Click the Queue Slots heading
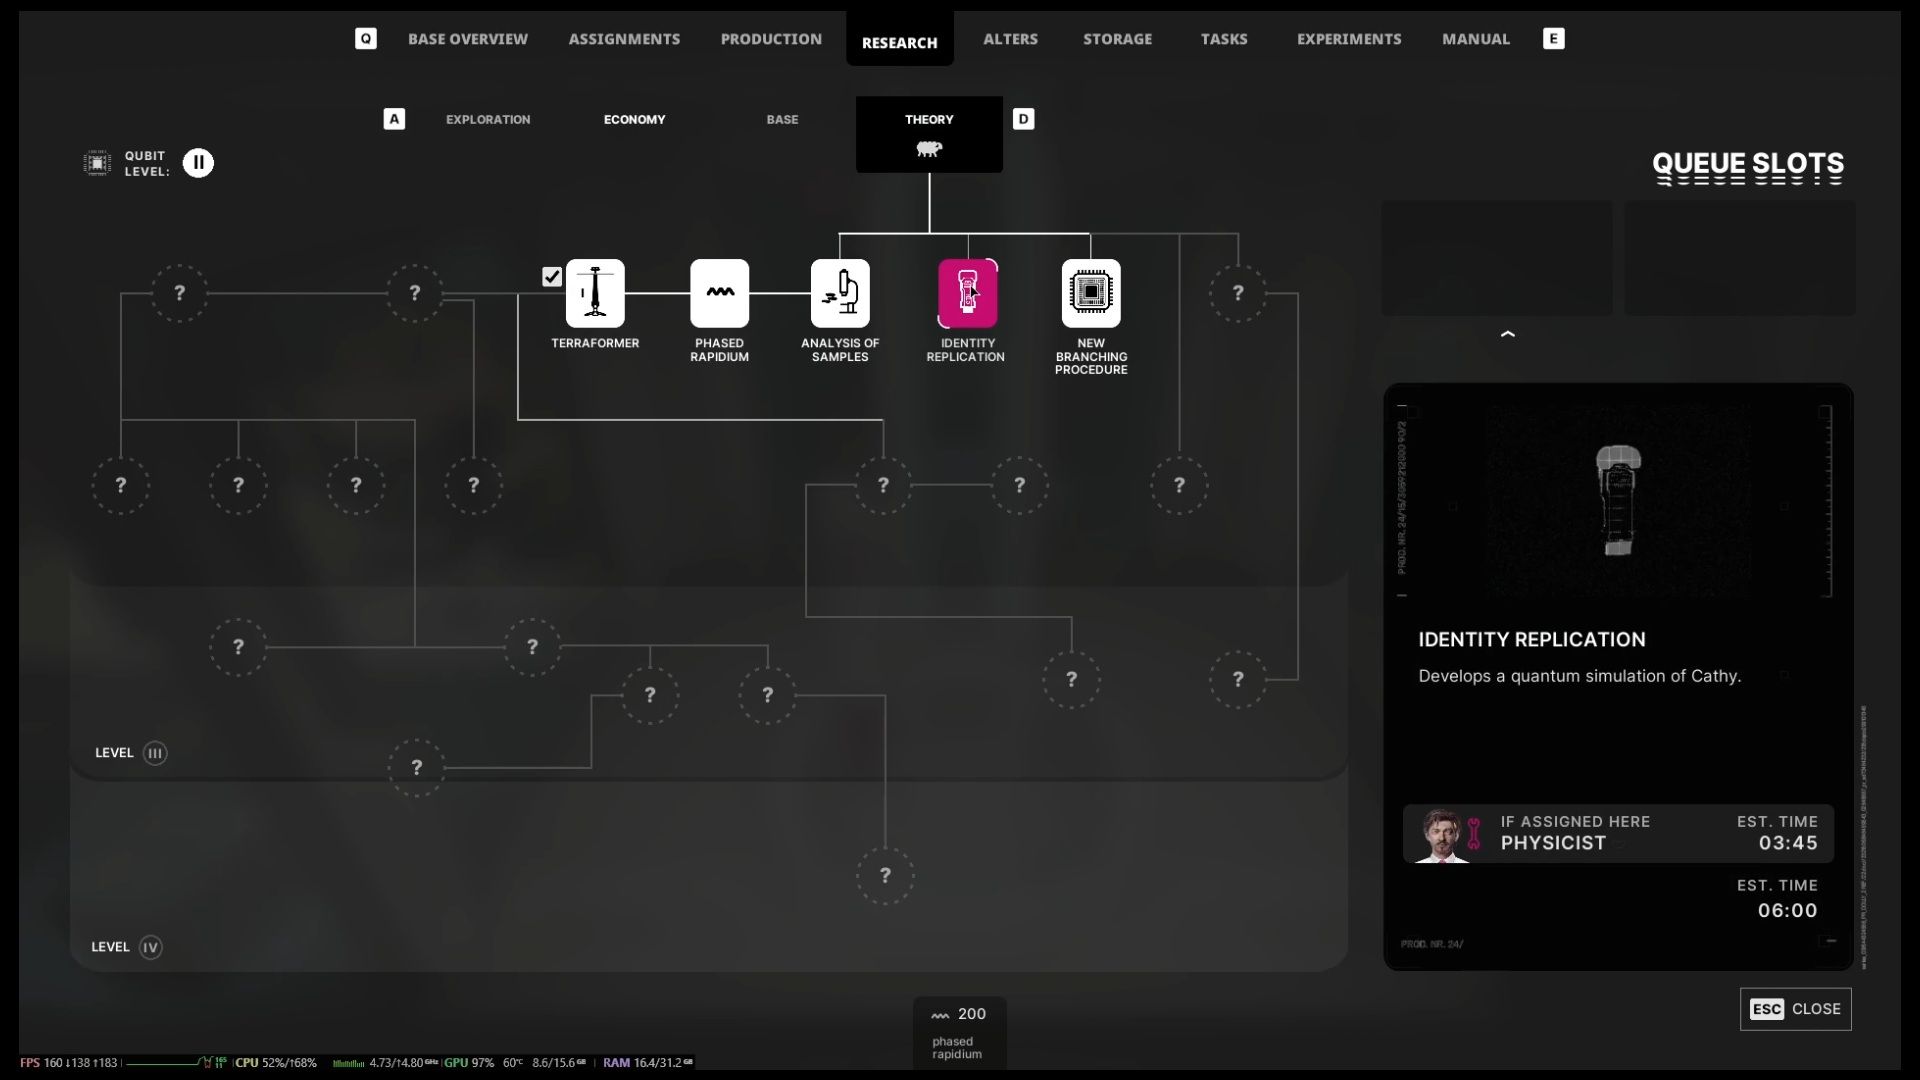This screenshot has width=1920, height=1080. coord(1748,167)
